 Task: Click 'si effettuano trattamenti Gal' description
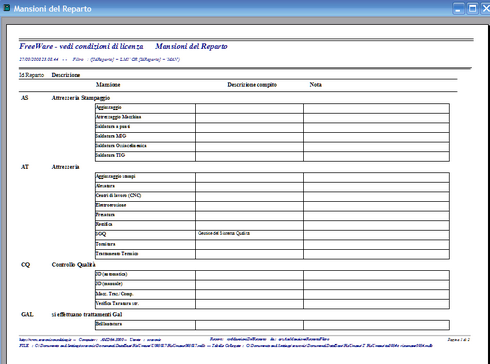pos(87,314)
